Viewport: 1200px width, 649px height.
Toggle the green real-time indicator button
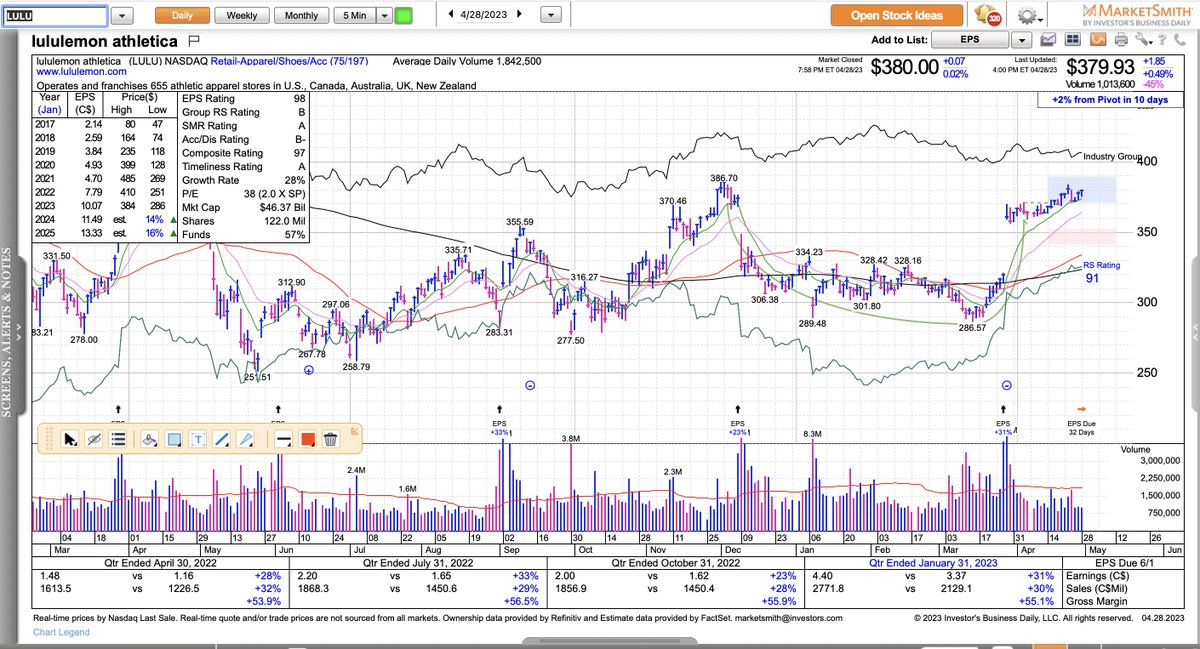pos(403,16)
